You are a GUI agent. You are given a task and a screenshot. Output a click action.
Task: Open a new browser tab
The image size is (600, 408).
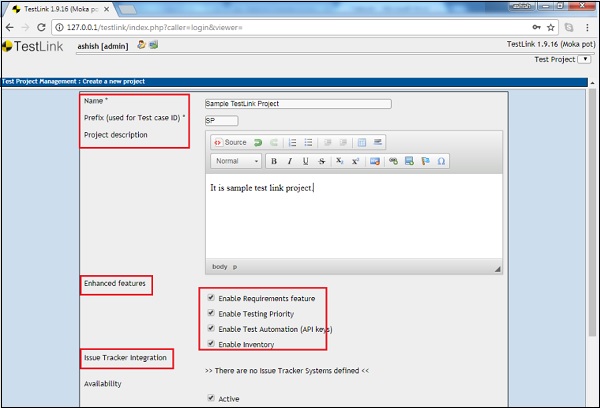[x=127, y=10]
